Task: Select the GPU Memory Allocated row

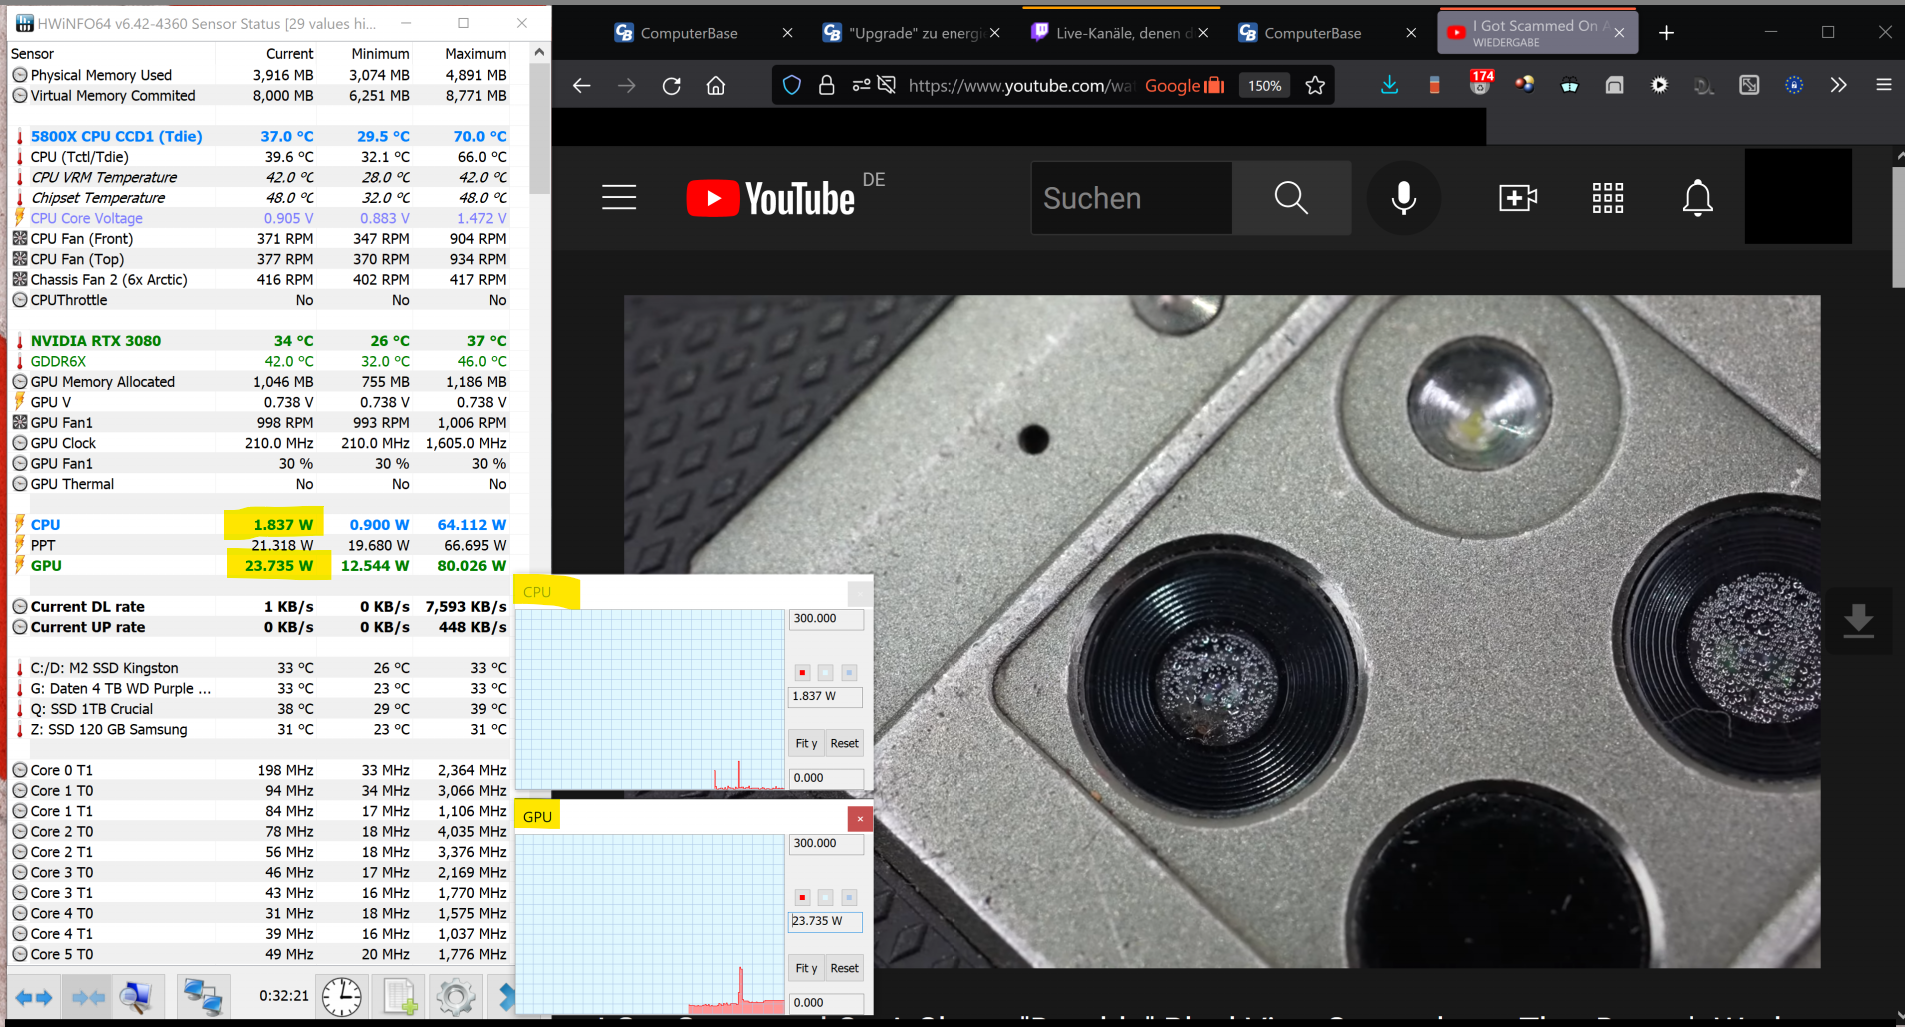Action: click(x=260, y=382)
